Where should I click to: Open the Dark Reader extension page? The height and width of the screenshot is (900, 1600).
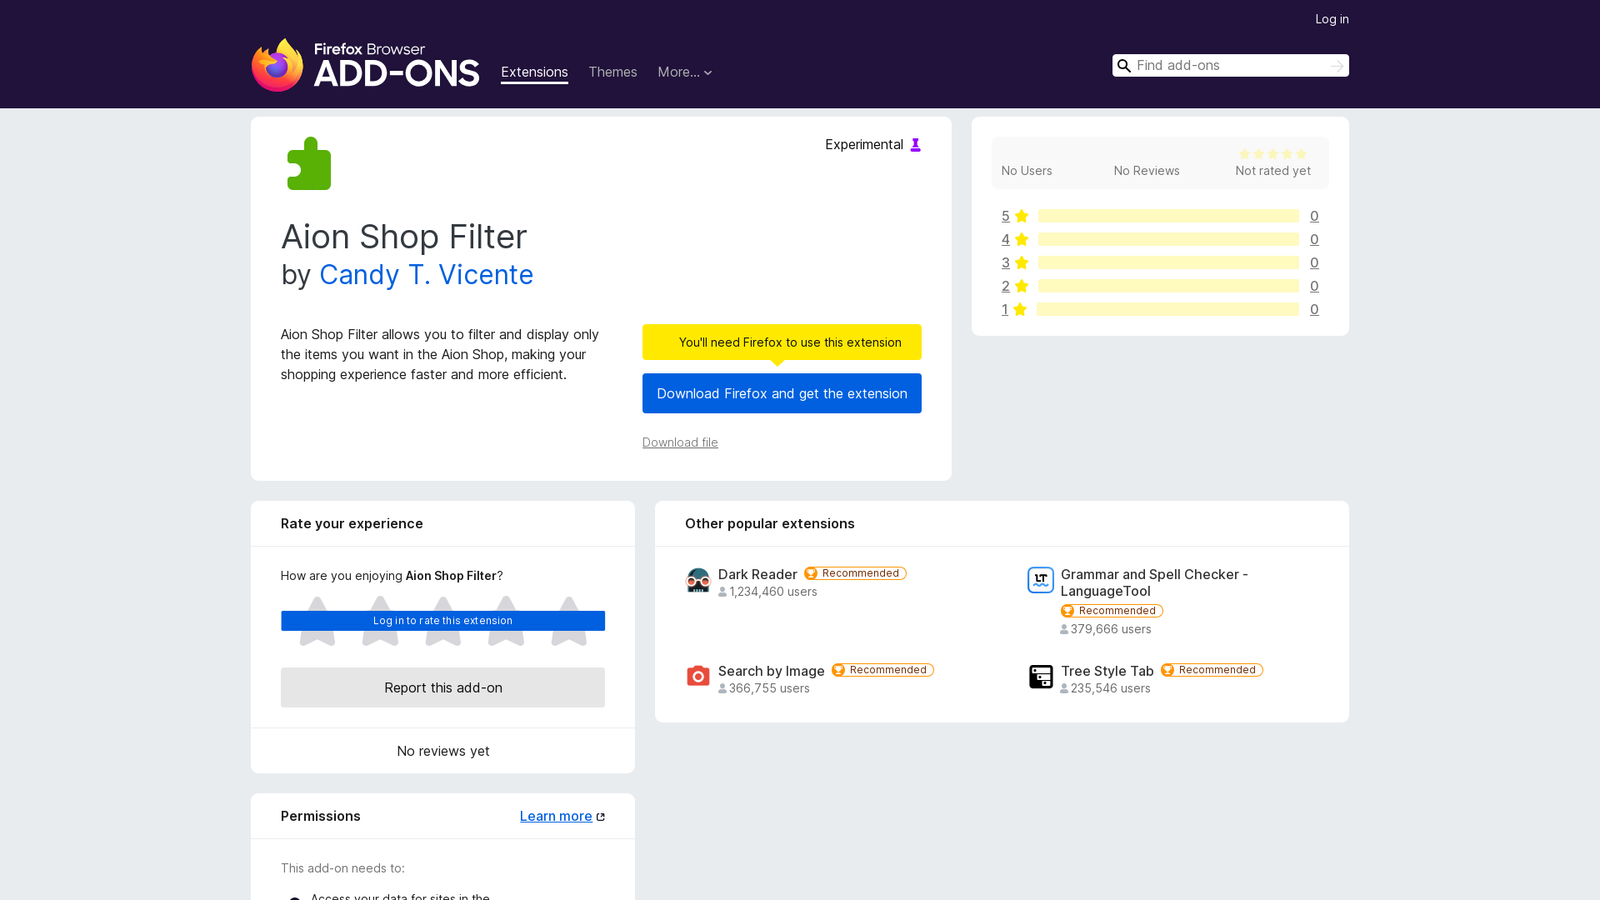[757, 574]
